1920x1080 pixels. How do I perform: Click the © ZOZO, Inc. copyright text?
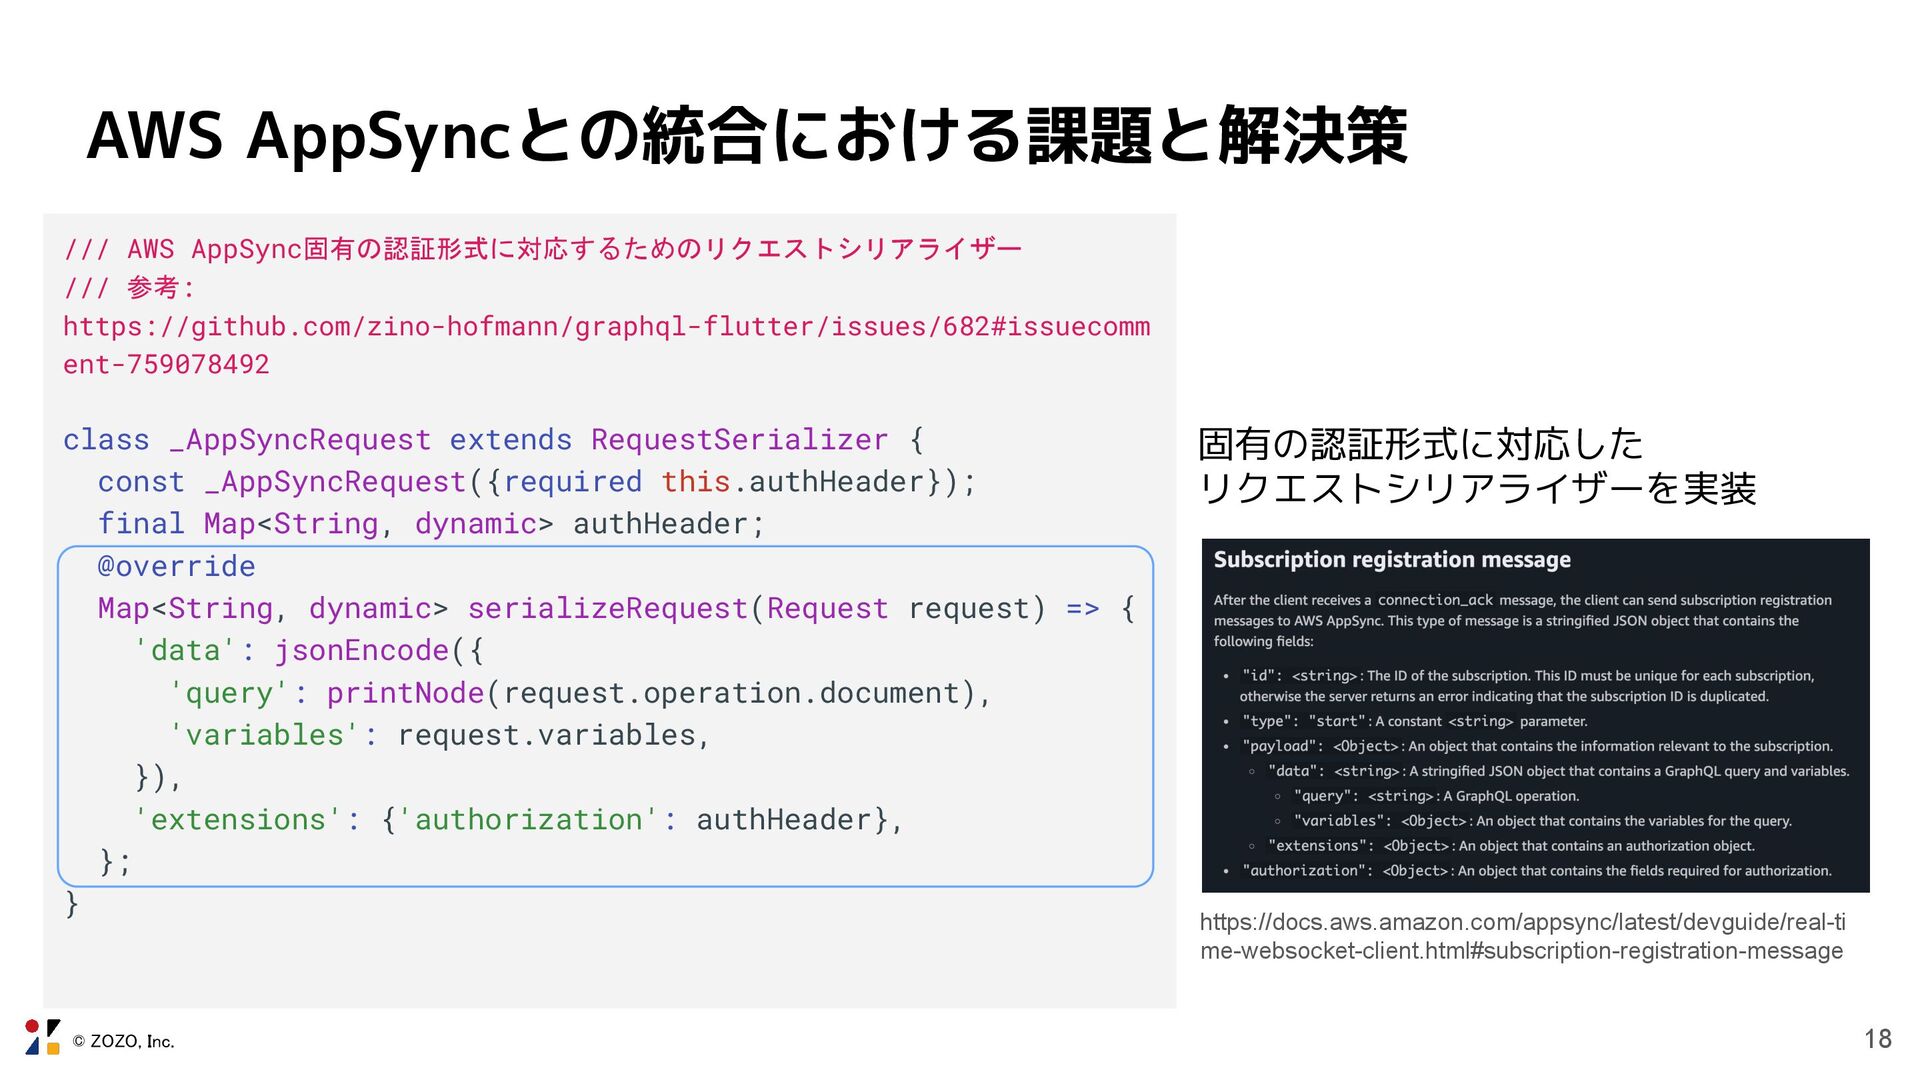coord(123,1042)
